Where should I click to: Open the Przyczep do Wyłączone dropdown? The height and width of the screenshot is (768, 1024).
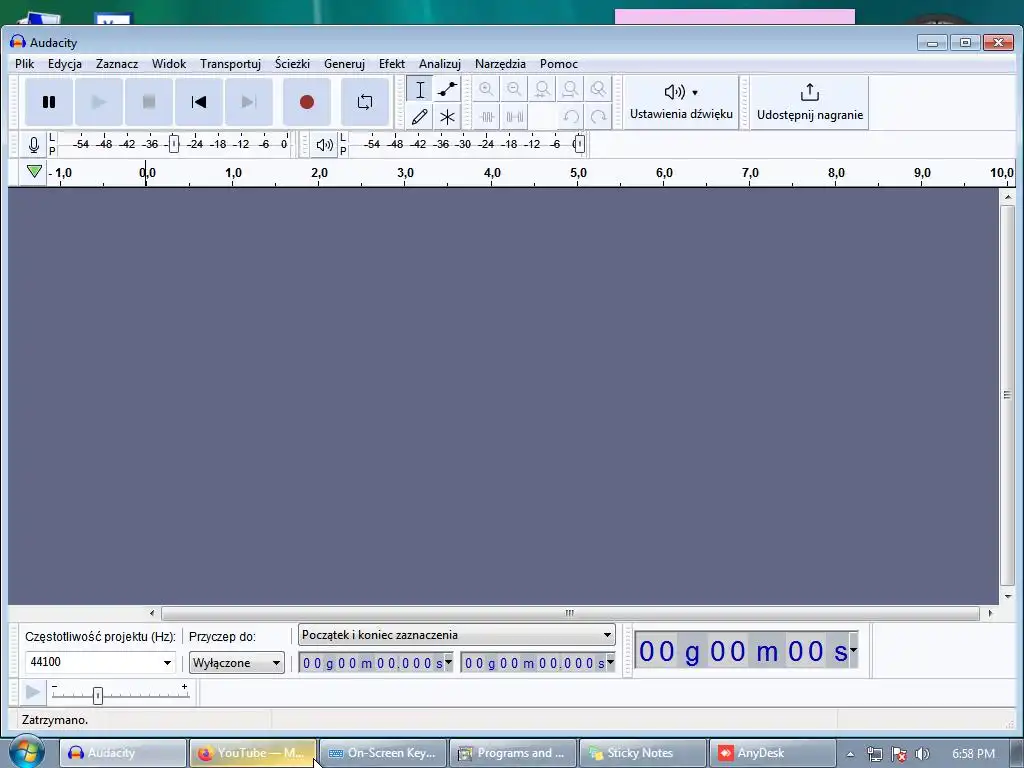pos(236,662)
